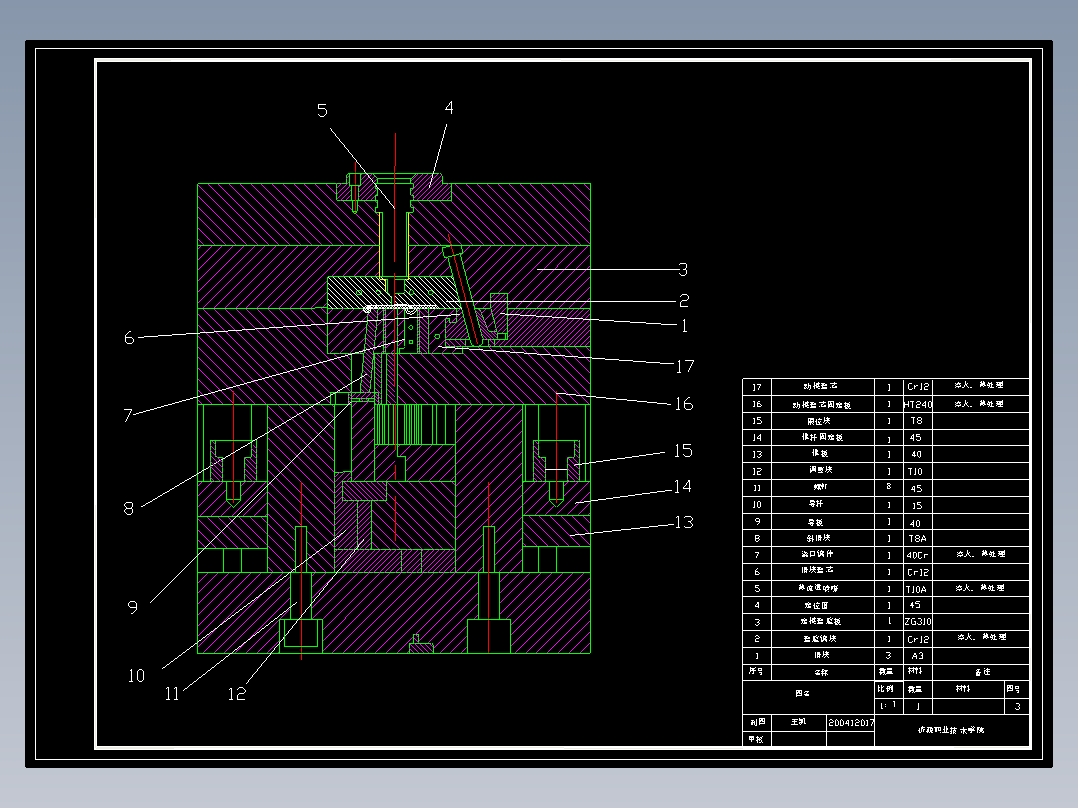This screenshot has height=808, width=1078.
Task: Click the row number 10 cell in parts table
Action: coord(757,505)
